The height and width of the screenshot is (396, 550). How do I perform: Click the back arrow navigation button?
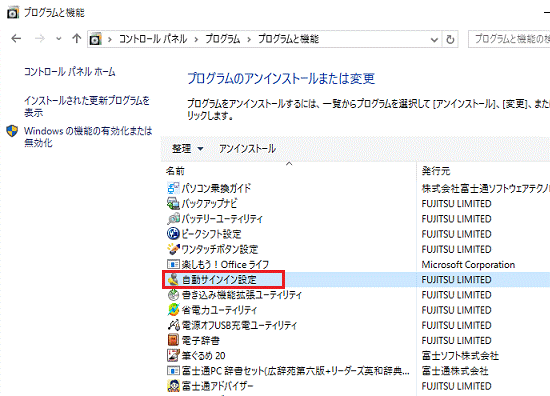tap(16, 39)
